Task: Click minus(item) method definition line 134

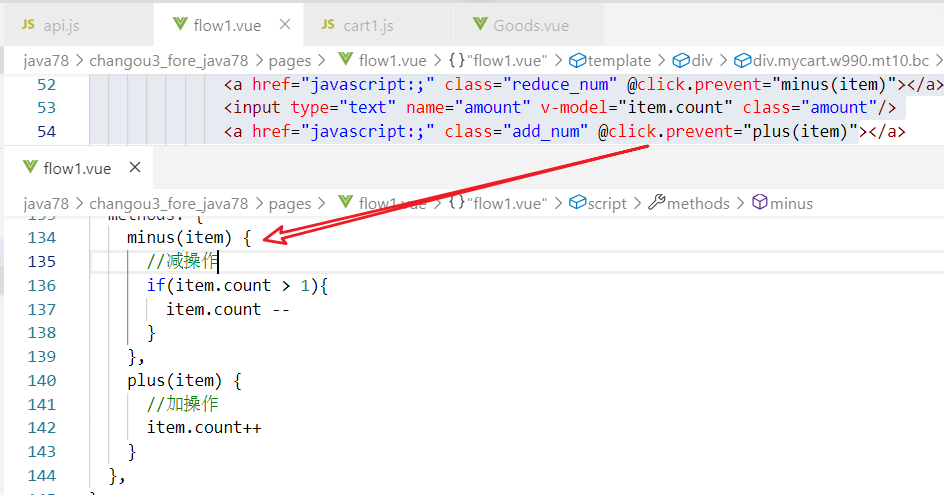Action: coord(188,238)
